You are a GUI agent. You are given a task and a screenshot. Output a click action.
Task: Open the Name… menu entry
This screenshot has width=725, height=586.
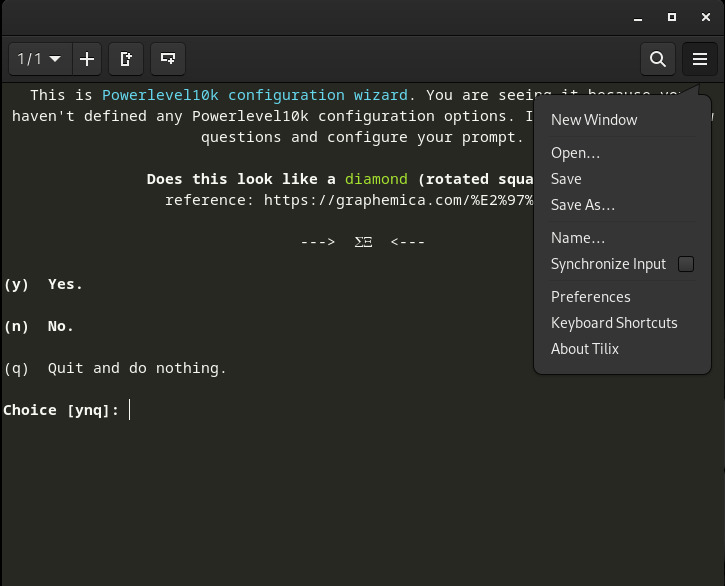(x=622, y=238)
